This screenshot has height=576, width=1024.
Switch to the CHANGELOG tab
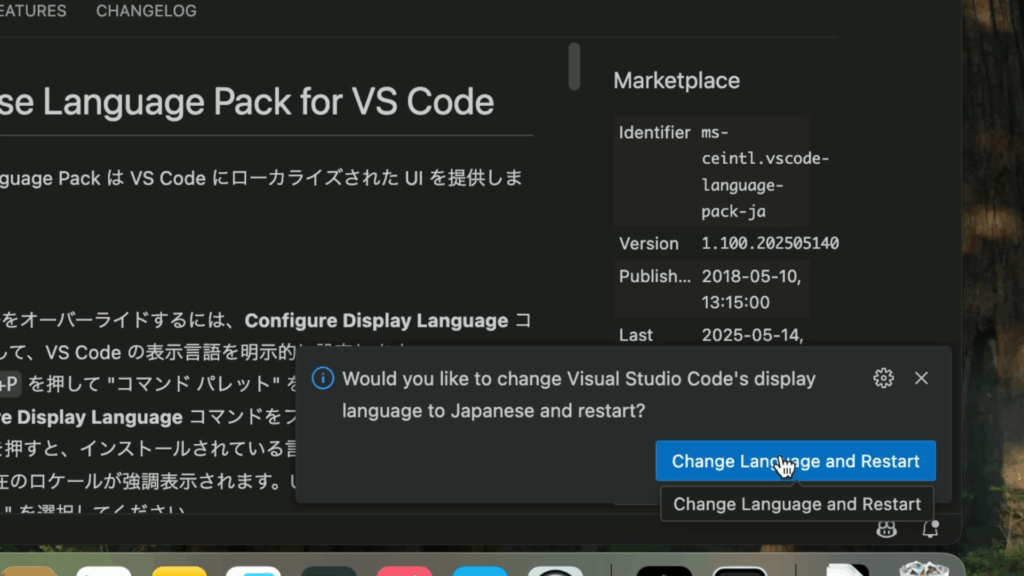146,12
